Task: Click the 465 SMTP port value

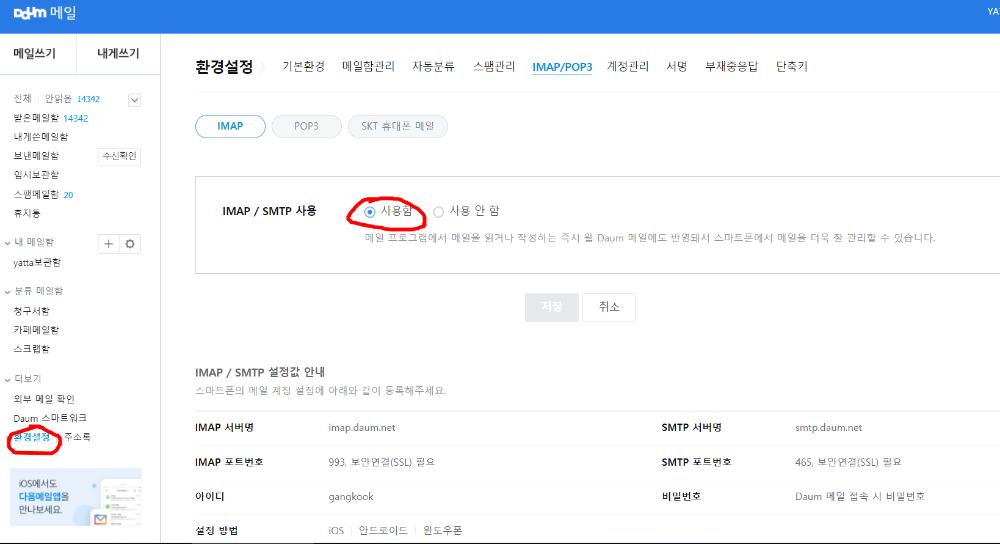Action: point(848,462)
